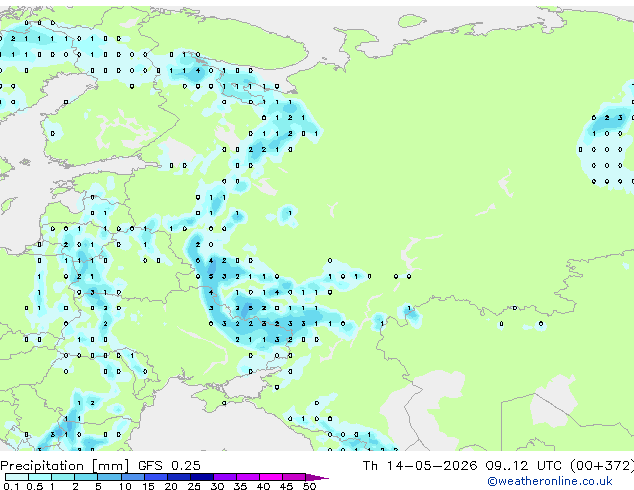Click the 25–30 mm dark navy legend swatch

point(201,477)
